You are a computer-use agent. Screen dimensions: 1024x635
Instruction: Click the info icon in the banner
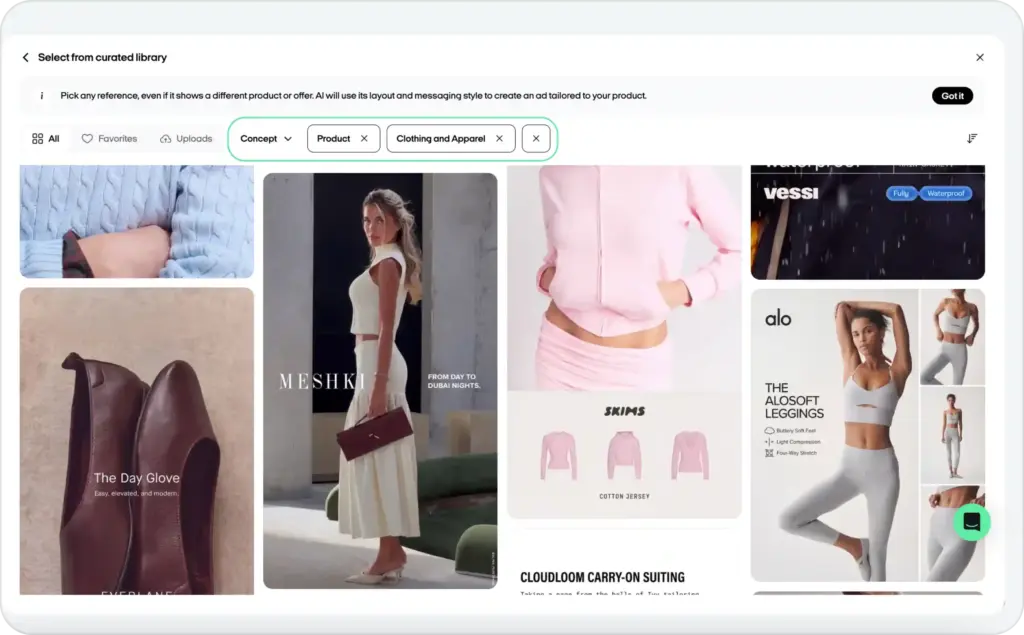tap(42, 95)
